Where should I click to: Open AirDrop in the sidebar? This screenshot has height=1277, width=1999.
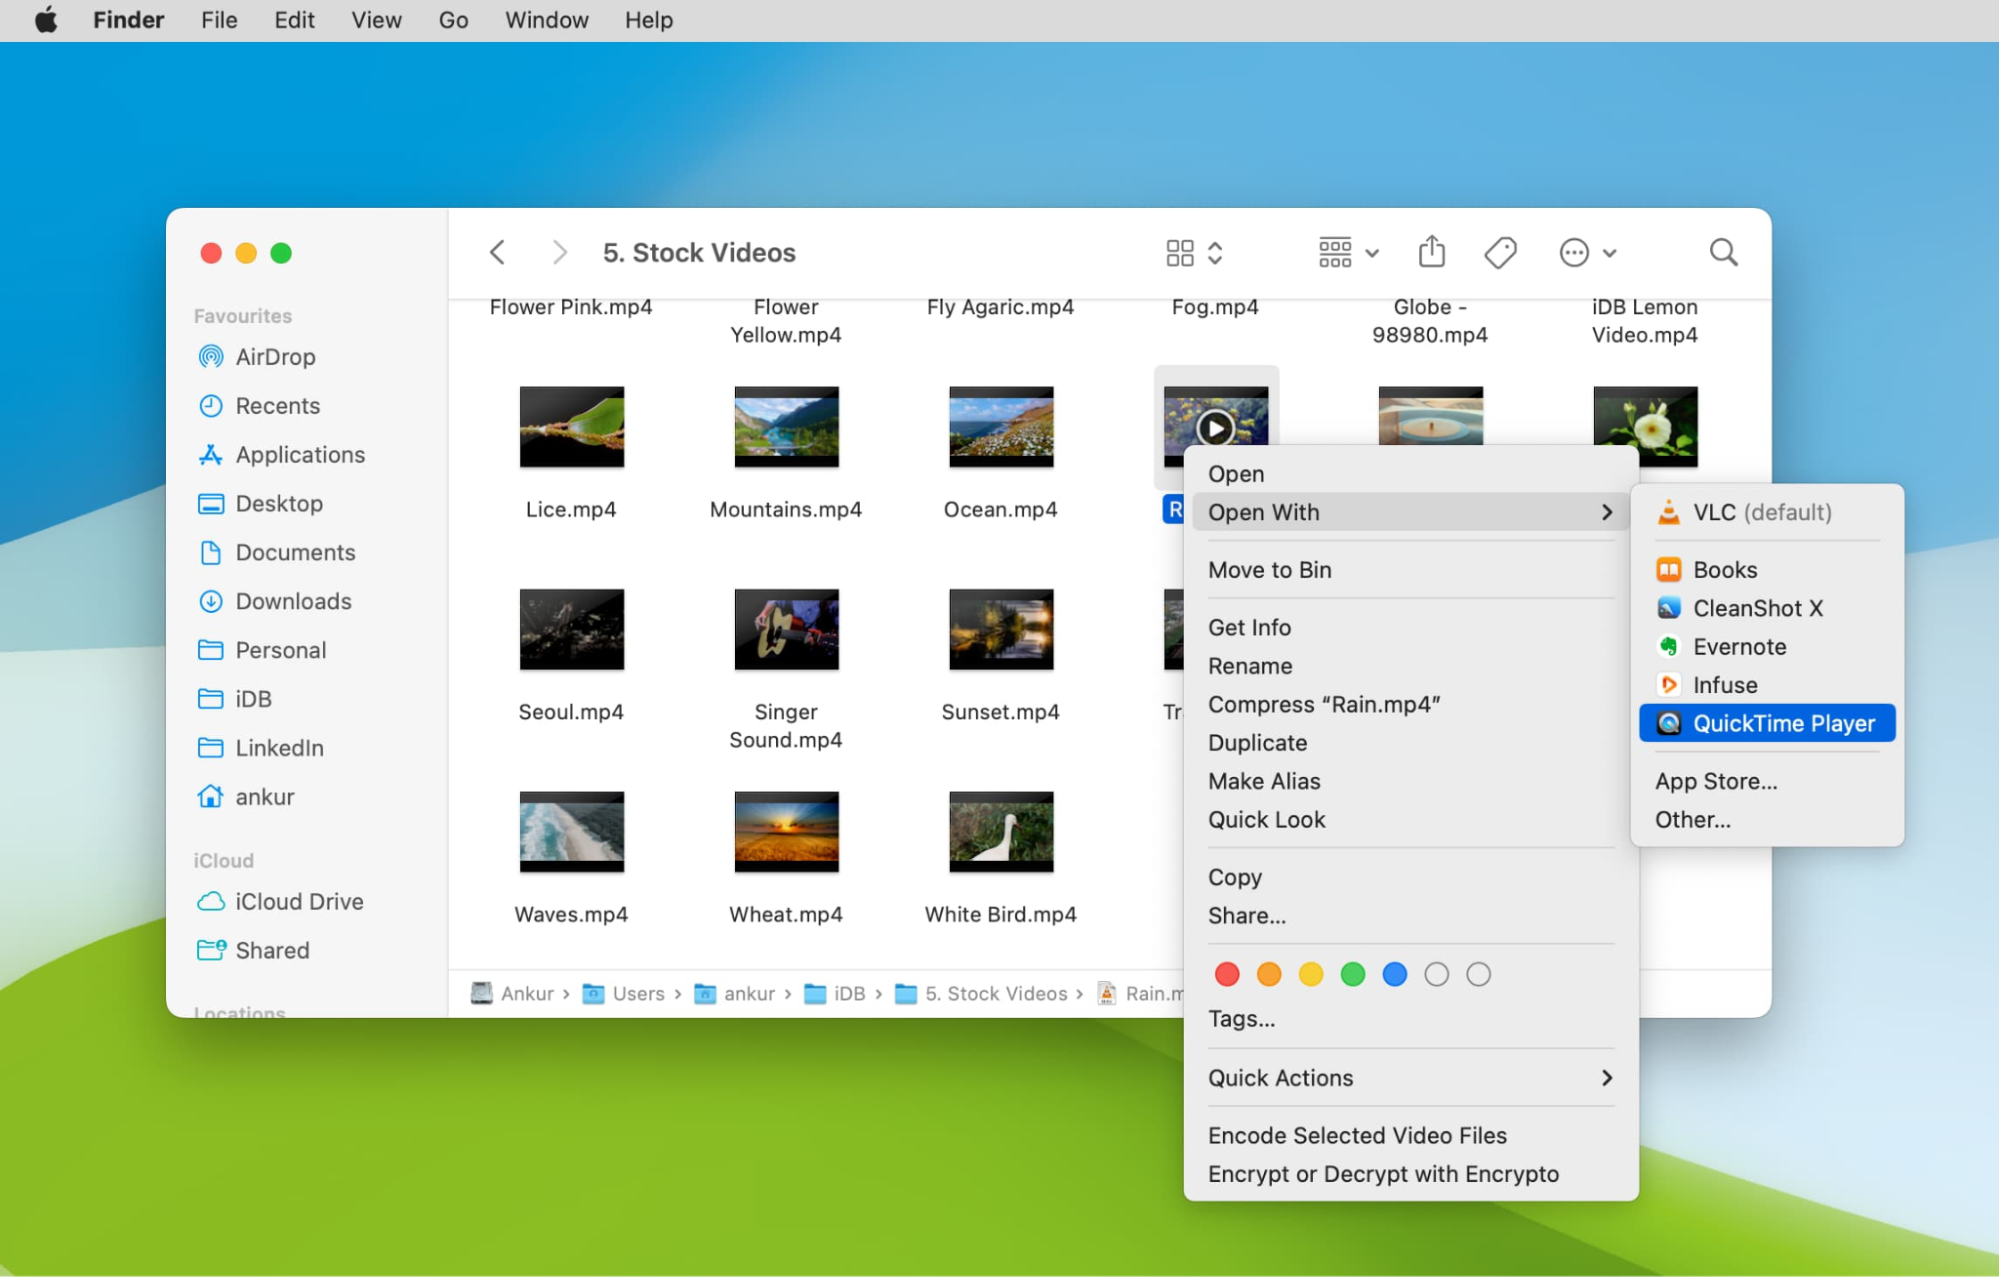point(274,357)
